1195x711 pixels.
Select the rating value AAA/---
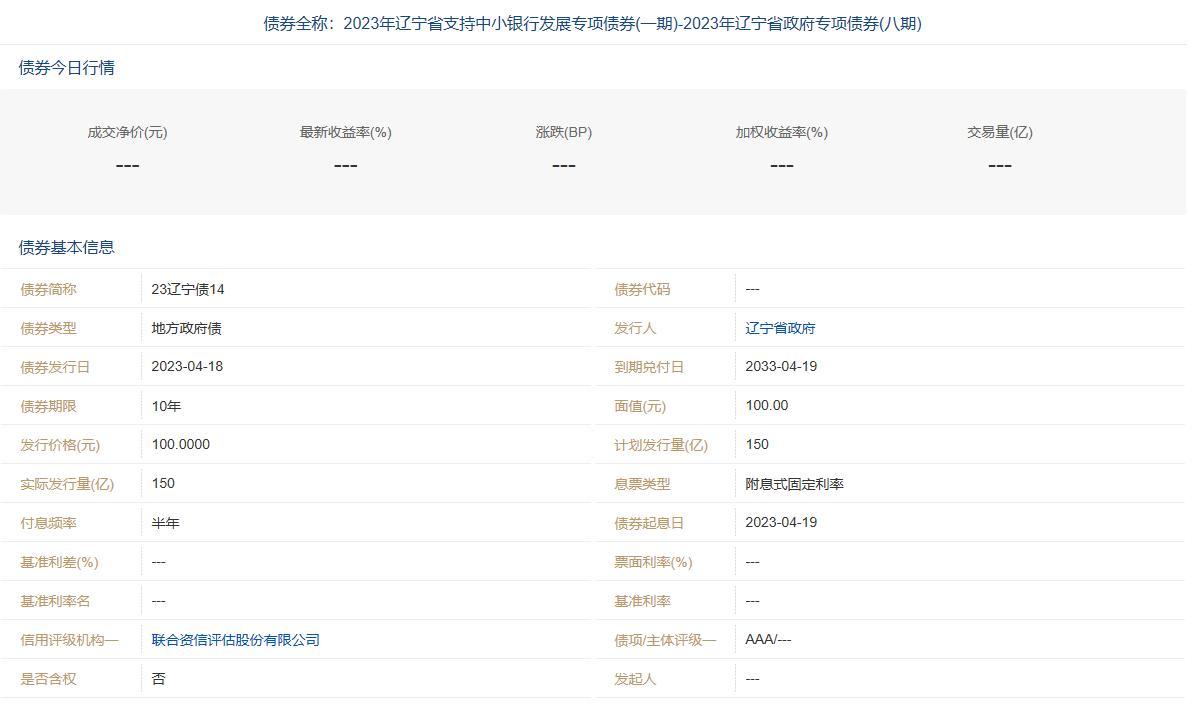point(768,639)
